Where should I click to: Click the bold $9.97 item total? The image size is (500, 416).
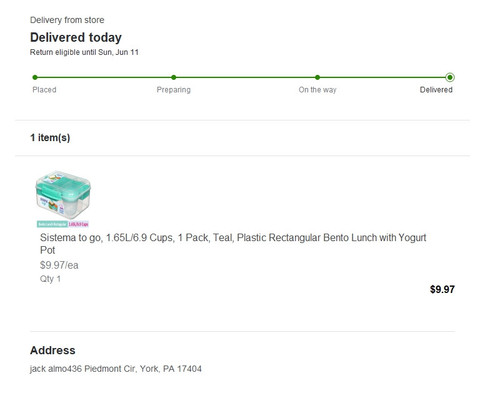(x=442, y=289)
